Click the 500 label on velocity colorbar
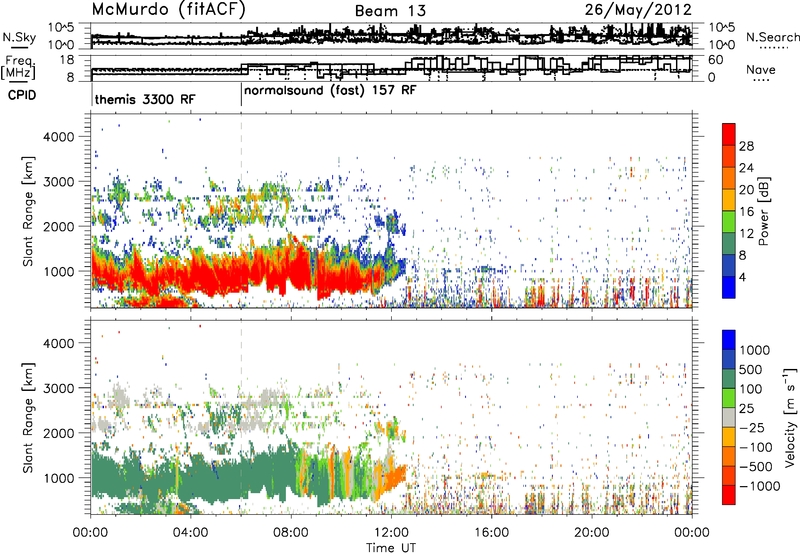The image size is (800, 554). pyautogui.click(x=753, y=370)
